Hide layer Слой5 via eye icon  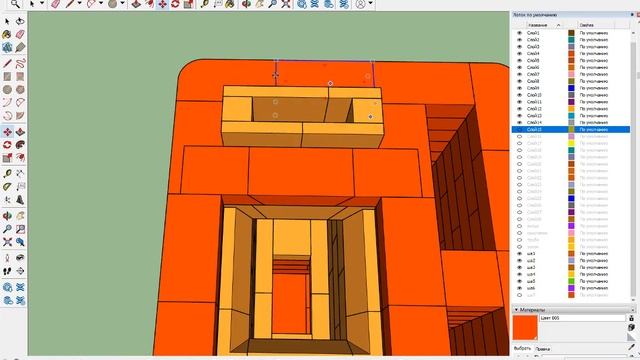click(519, 60)
